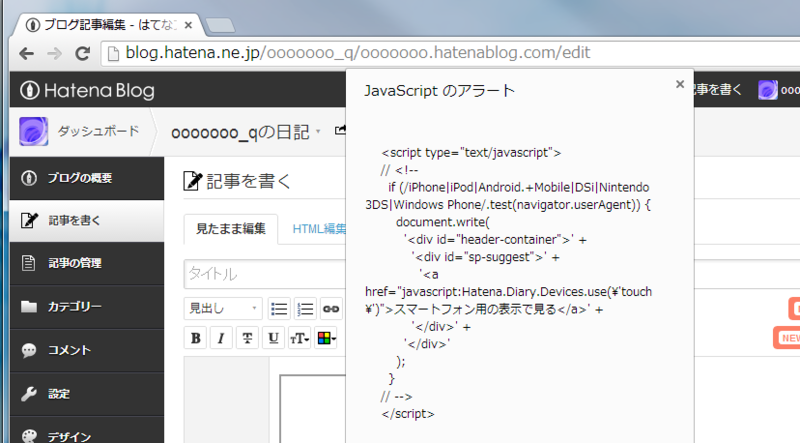Screen dimensions: 800x443
Task: Open a new browser tab
Action: pyautogui.click(x=220, y=25)
